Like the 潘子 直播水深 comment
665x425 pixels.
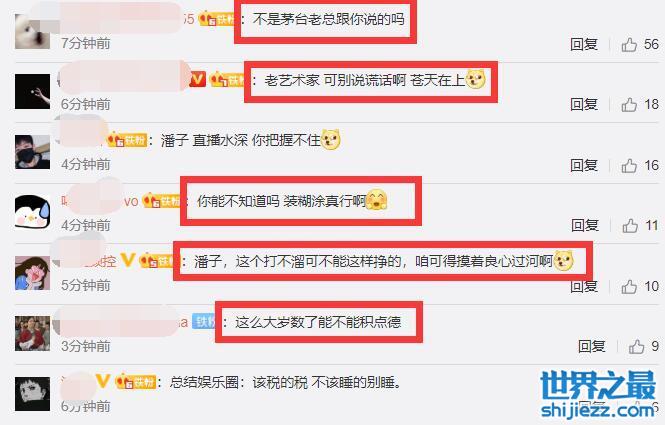coord(629,165)
